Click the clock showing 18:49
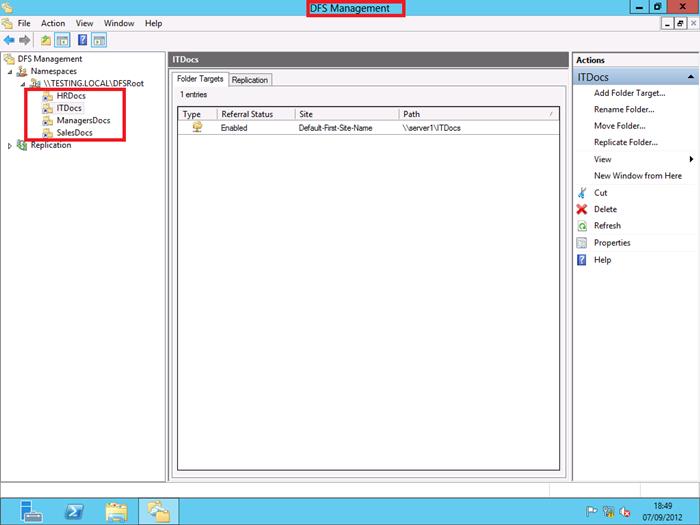 click(x=662, y=506)
